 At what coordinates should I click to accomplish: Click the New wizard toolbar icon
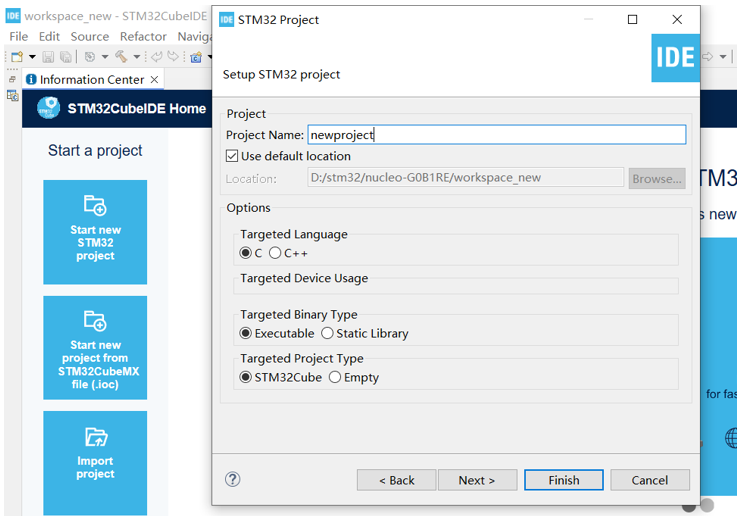coord(17,57)
